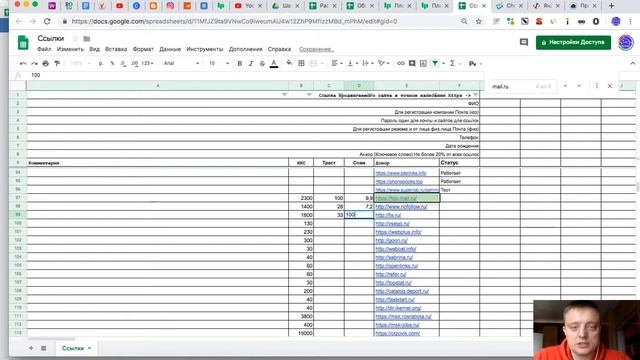Collapse the menus with up chevron
The image size is (640, 360).
point(633,63)
